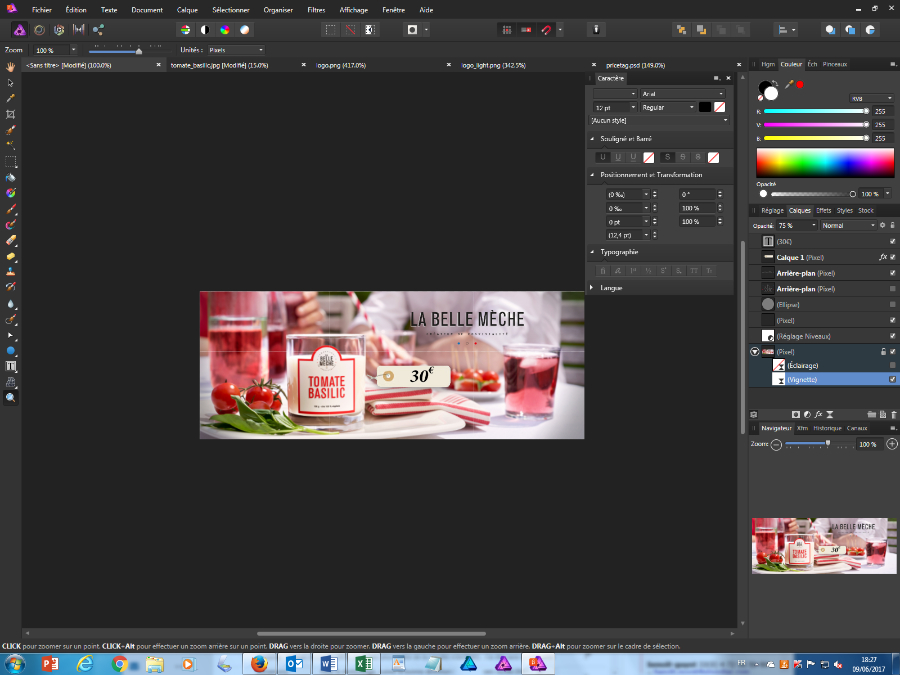900x675 pixels.
Task: Adjust the Opacité slider in Couleur panel
Action: [x=813, y=194]
